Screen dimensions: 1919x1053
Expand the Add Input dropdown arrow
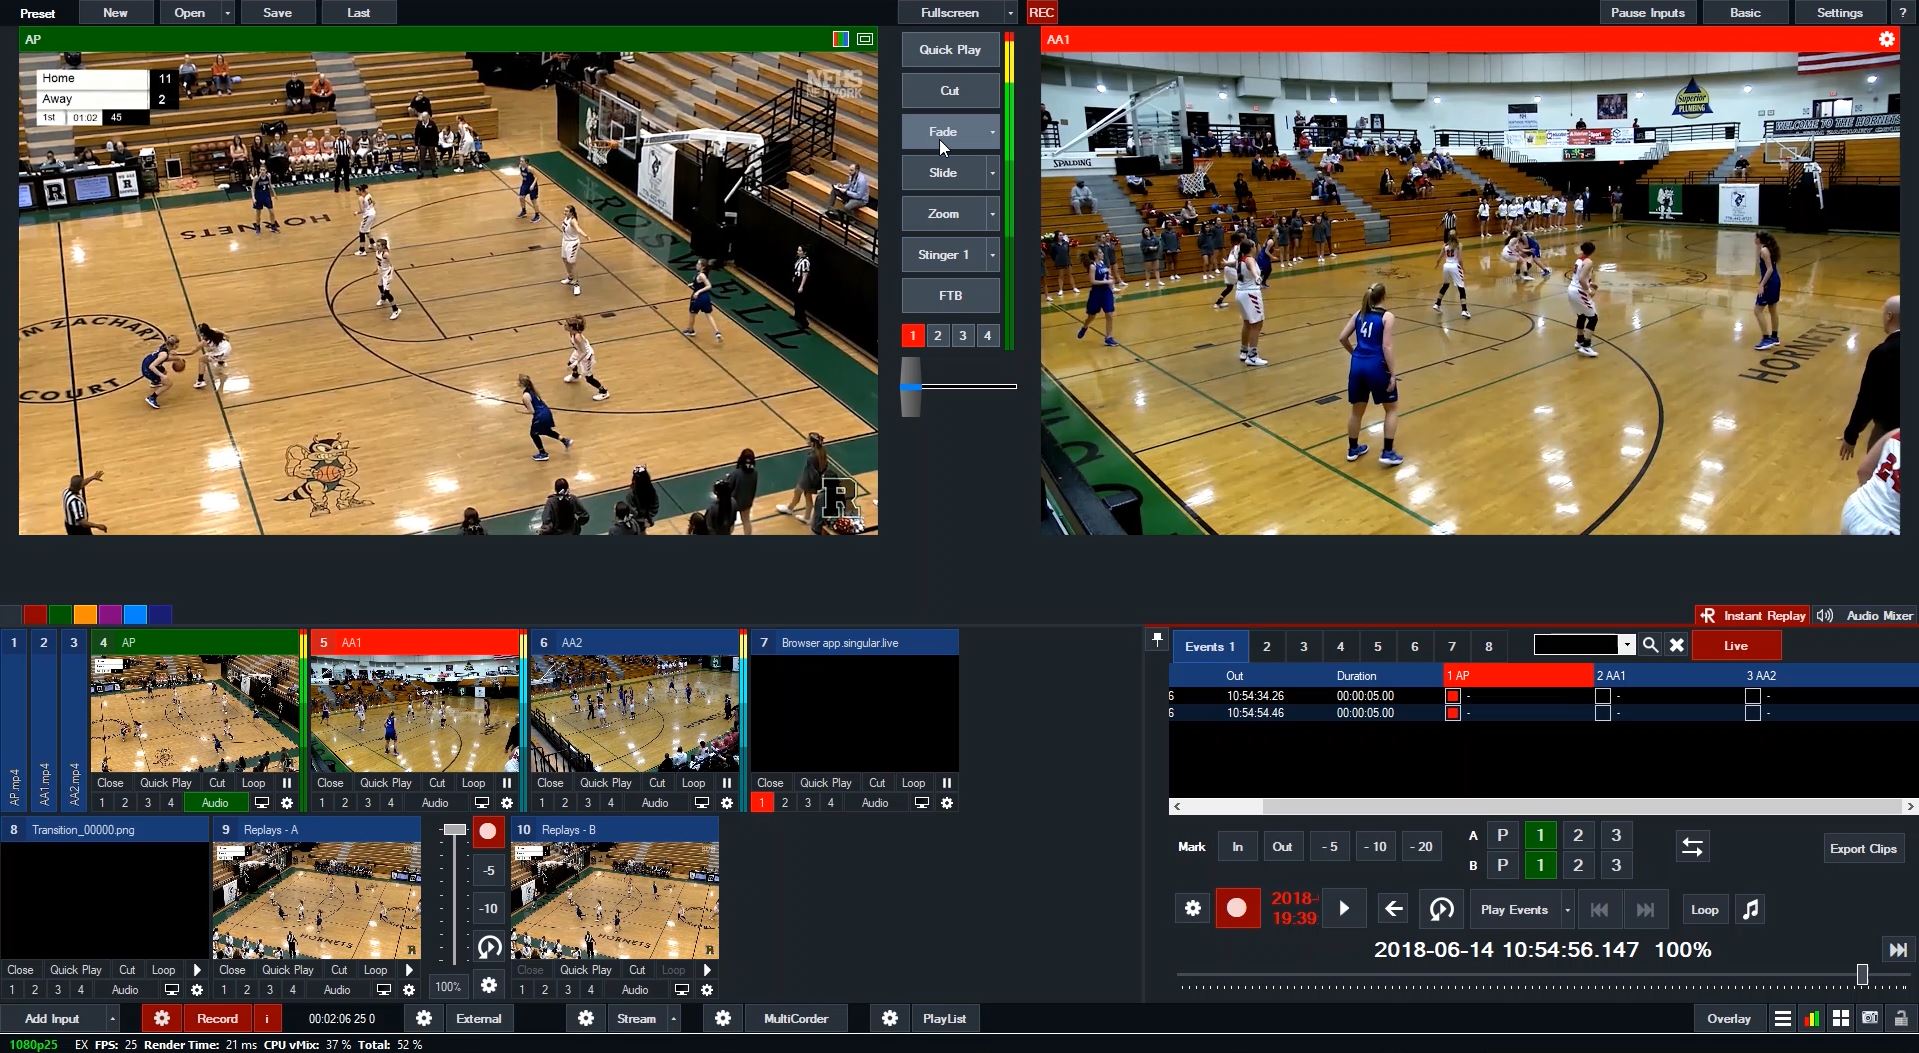click(112, 1019)
